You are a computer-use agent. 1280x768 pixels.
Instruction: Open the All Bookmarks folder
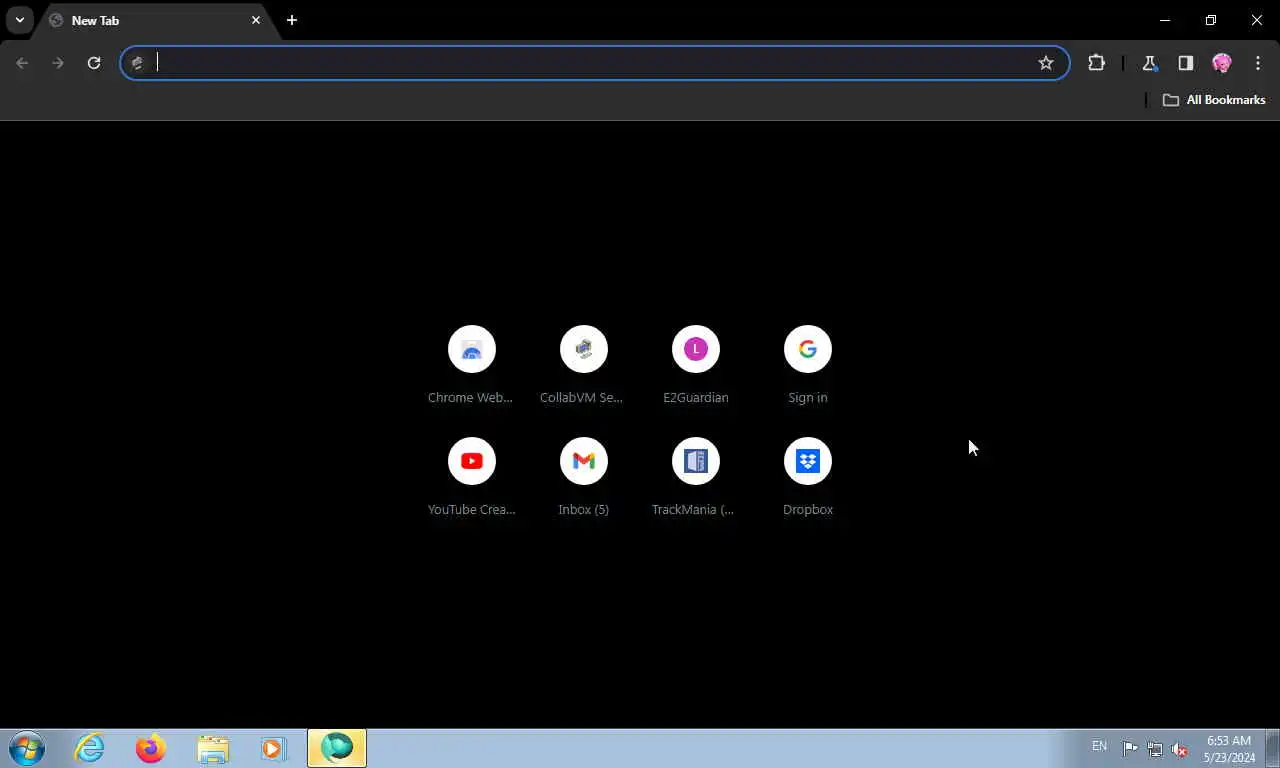(x=1214, y=100)
